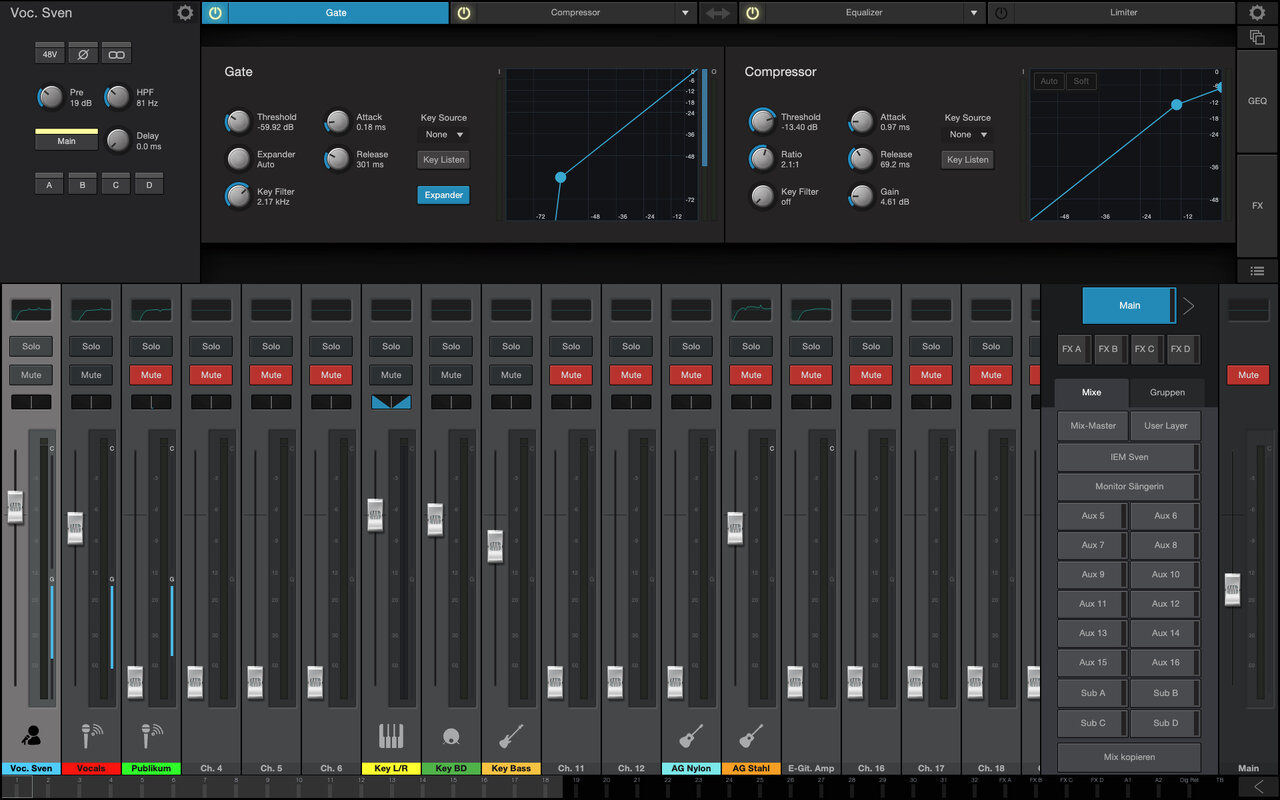
Task: Click the Key Bass channel fader
Action: [x=495, y=546]
